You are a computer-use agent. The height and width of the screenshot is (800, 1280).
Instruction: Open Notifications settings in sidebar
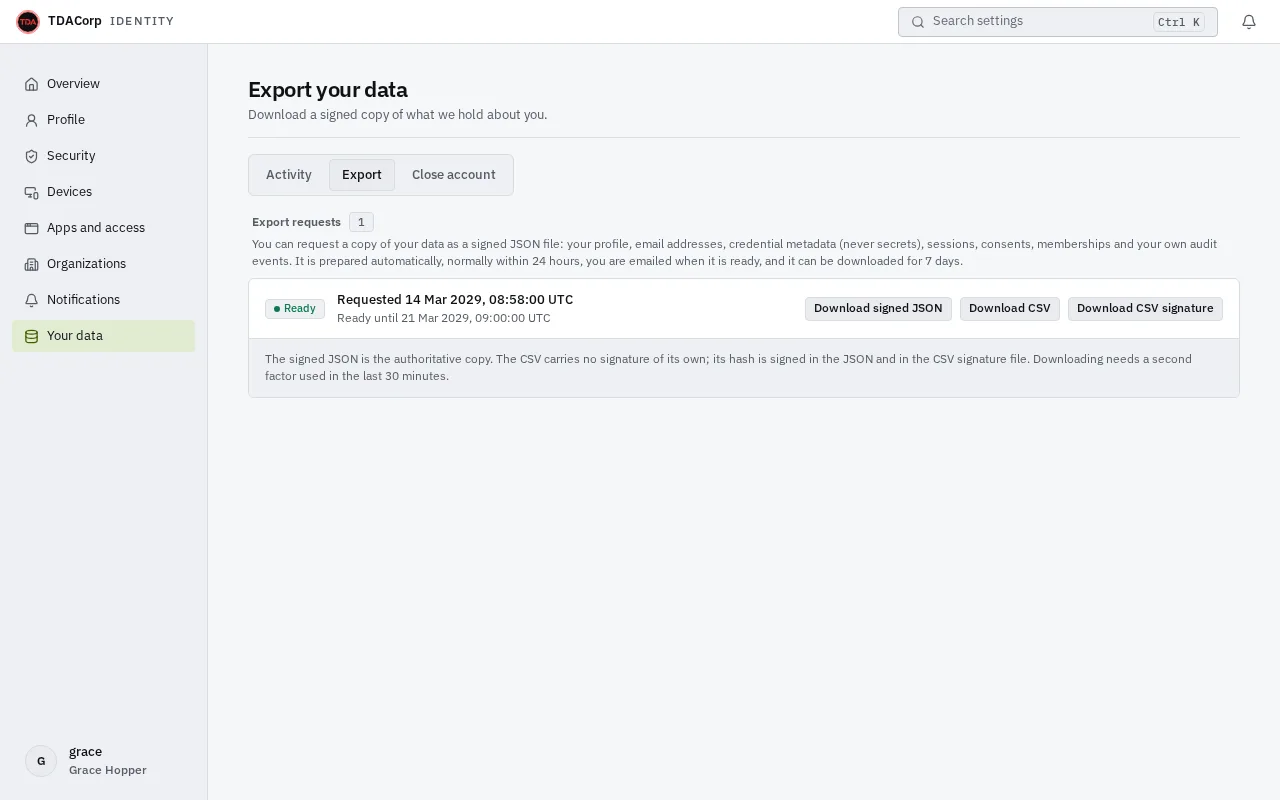coord(104,300)
